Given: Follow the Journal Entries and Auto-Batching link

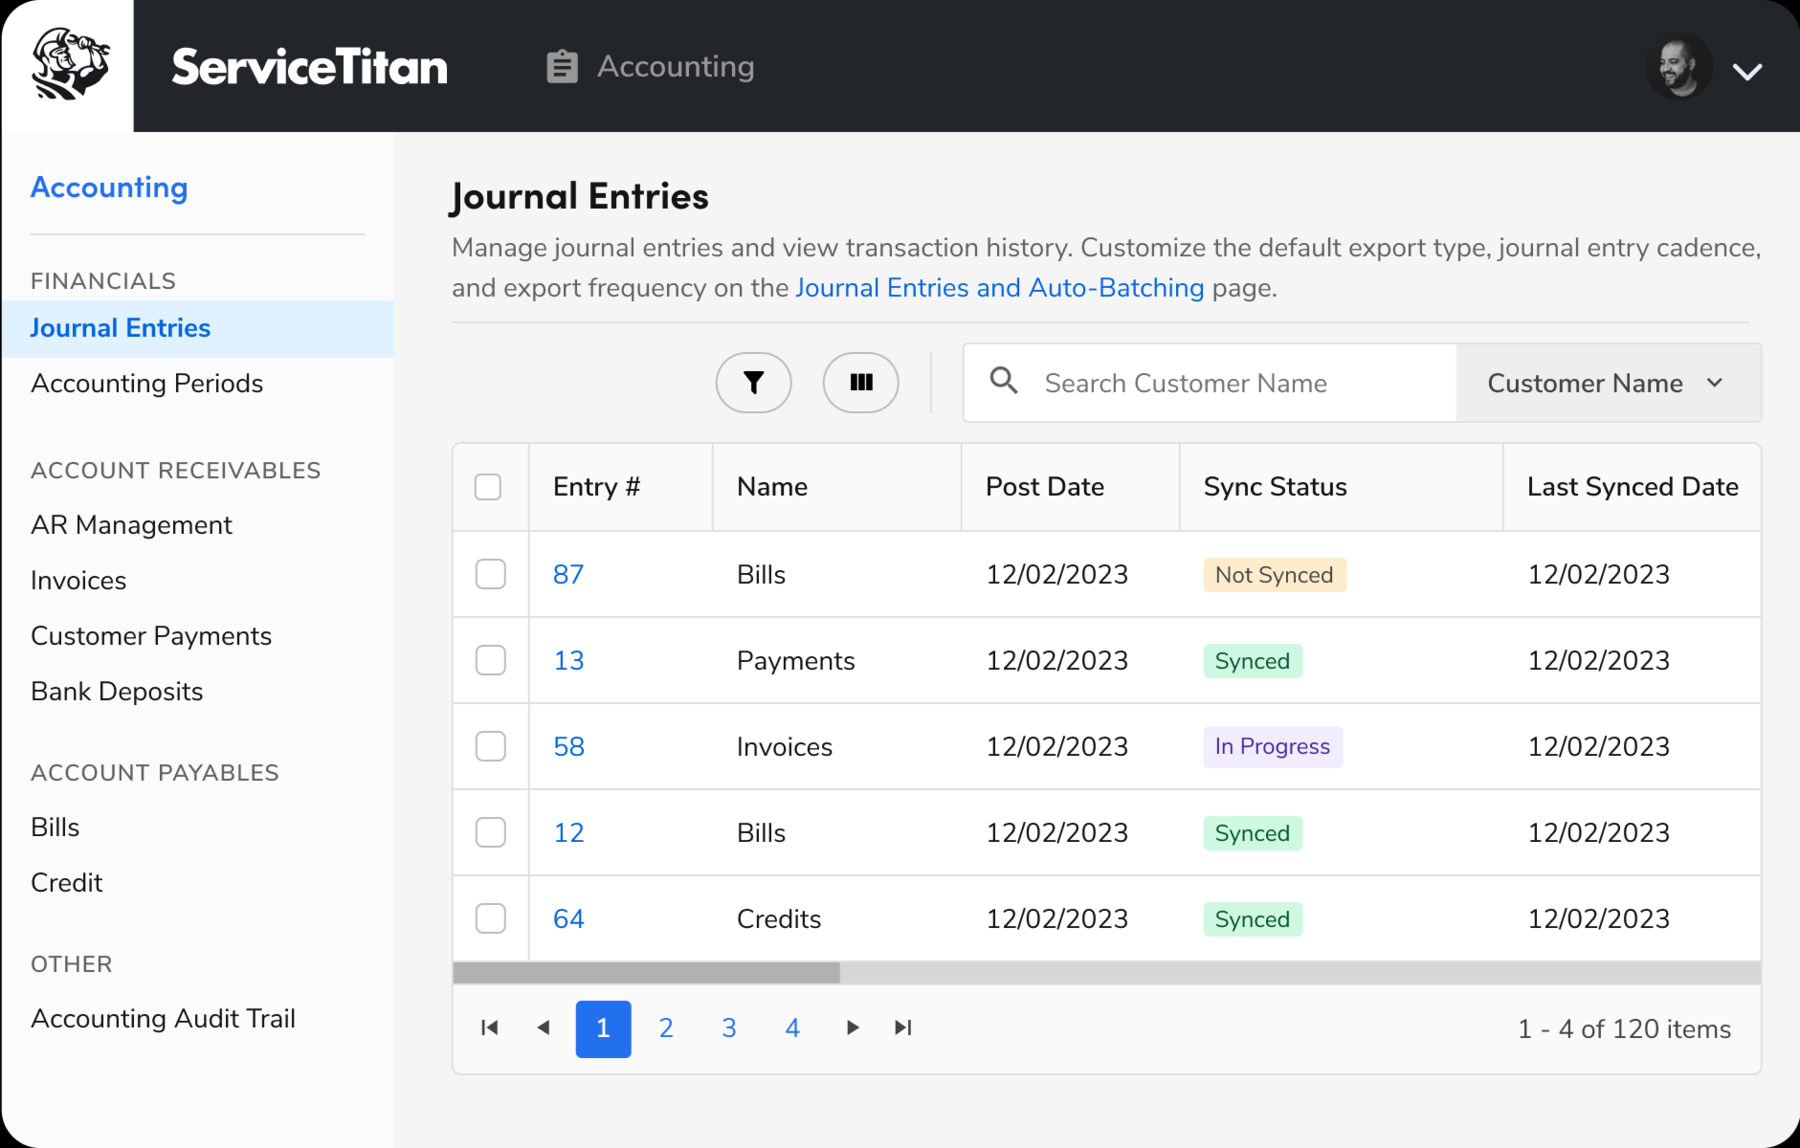Looking at the screenshot, I should tap(1000, 288).
